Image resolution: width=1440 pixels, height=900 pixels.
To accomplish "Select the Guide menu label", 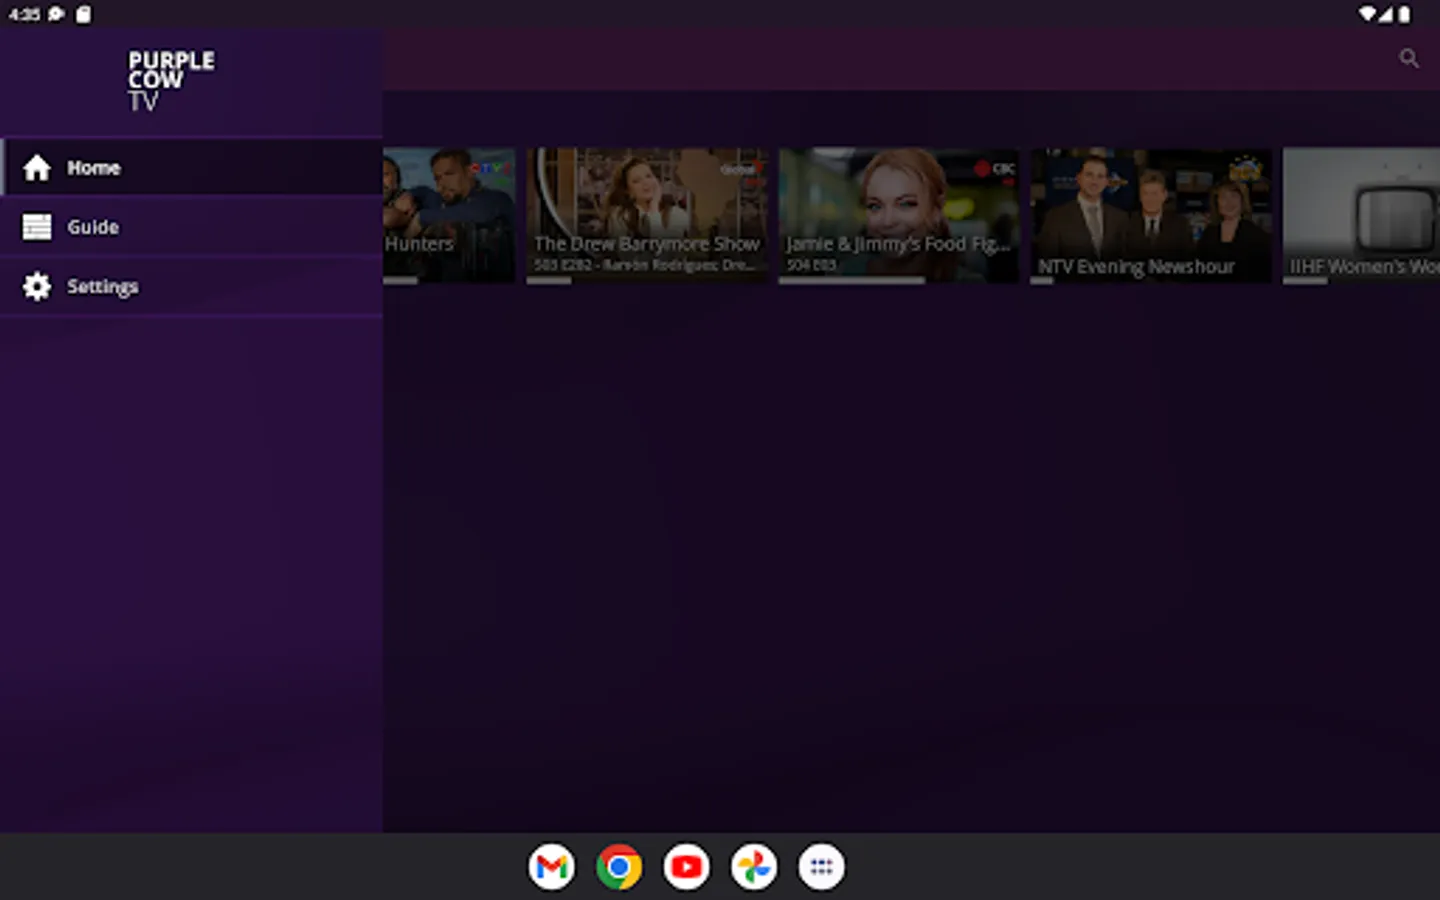I will coord(93,227).
